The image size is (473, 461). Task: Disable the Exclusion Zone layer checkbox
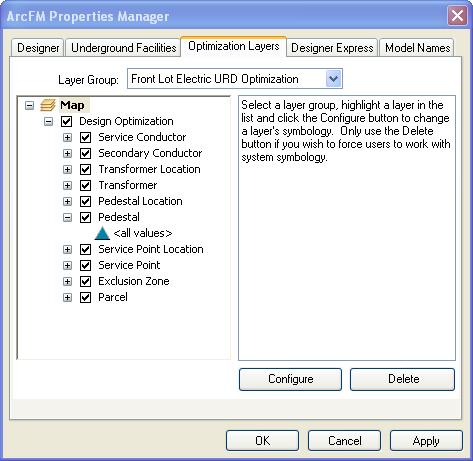pyautogui.click(x=86, y=281)
